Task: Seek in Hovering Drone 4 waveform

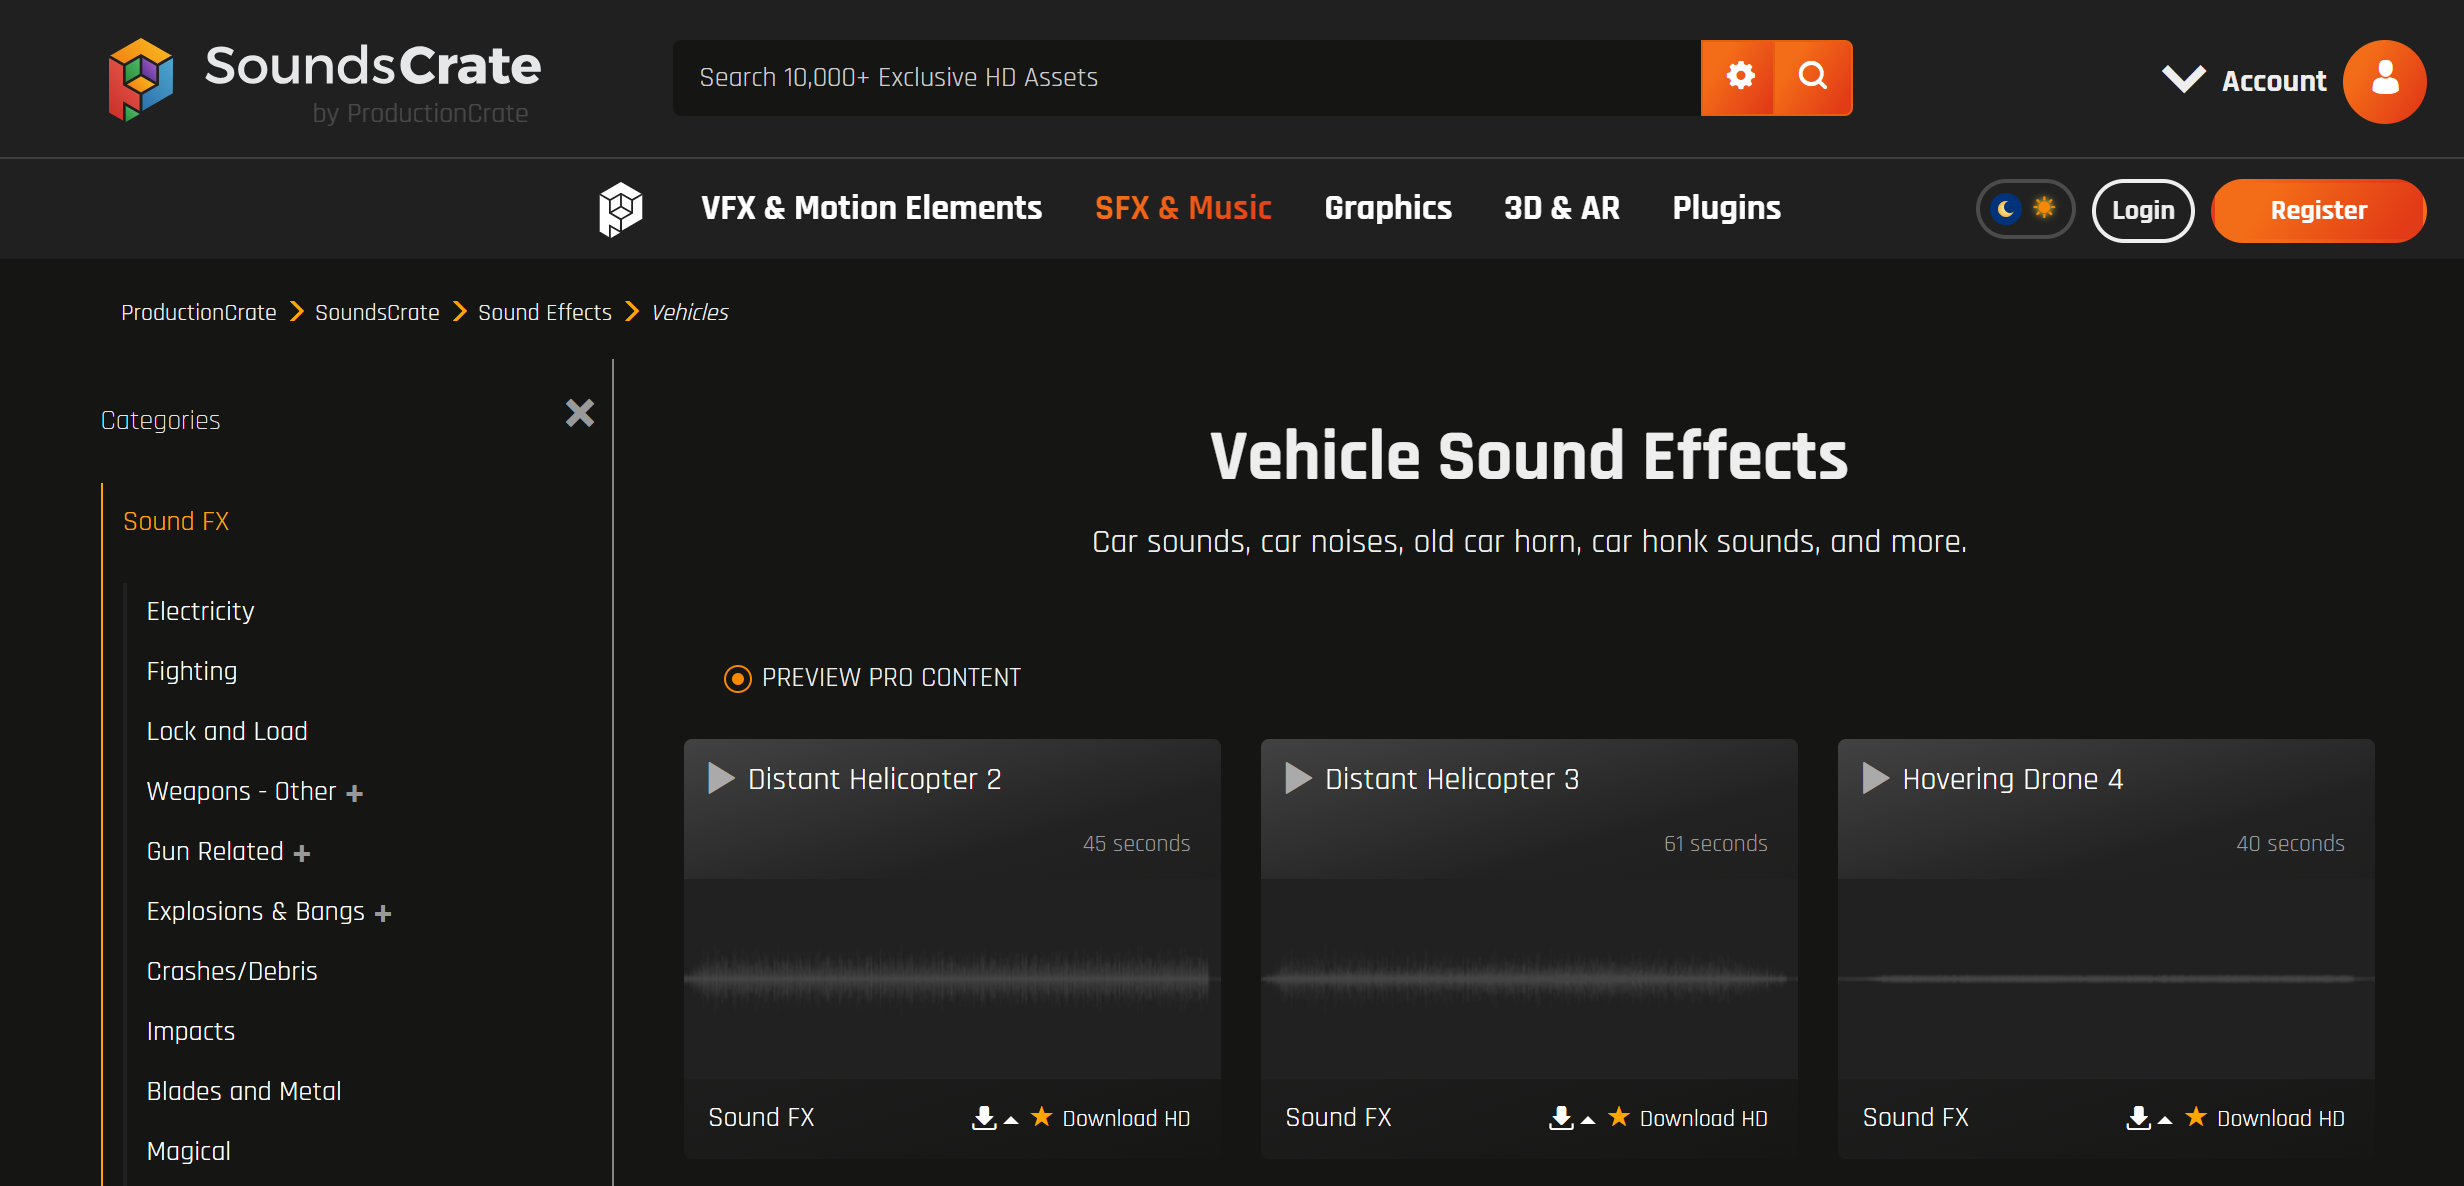Action: point(2106,978)
